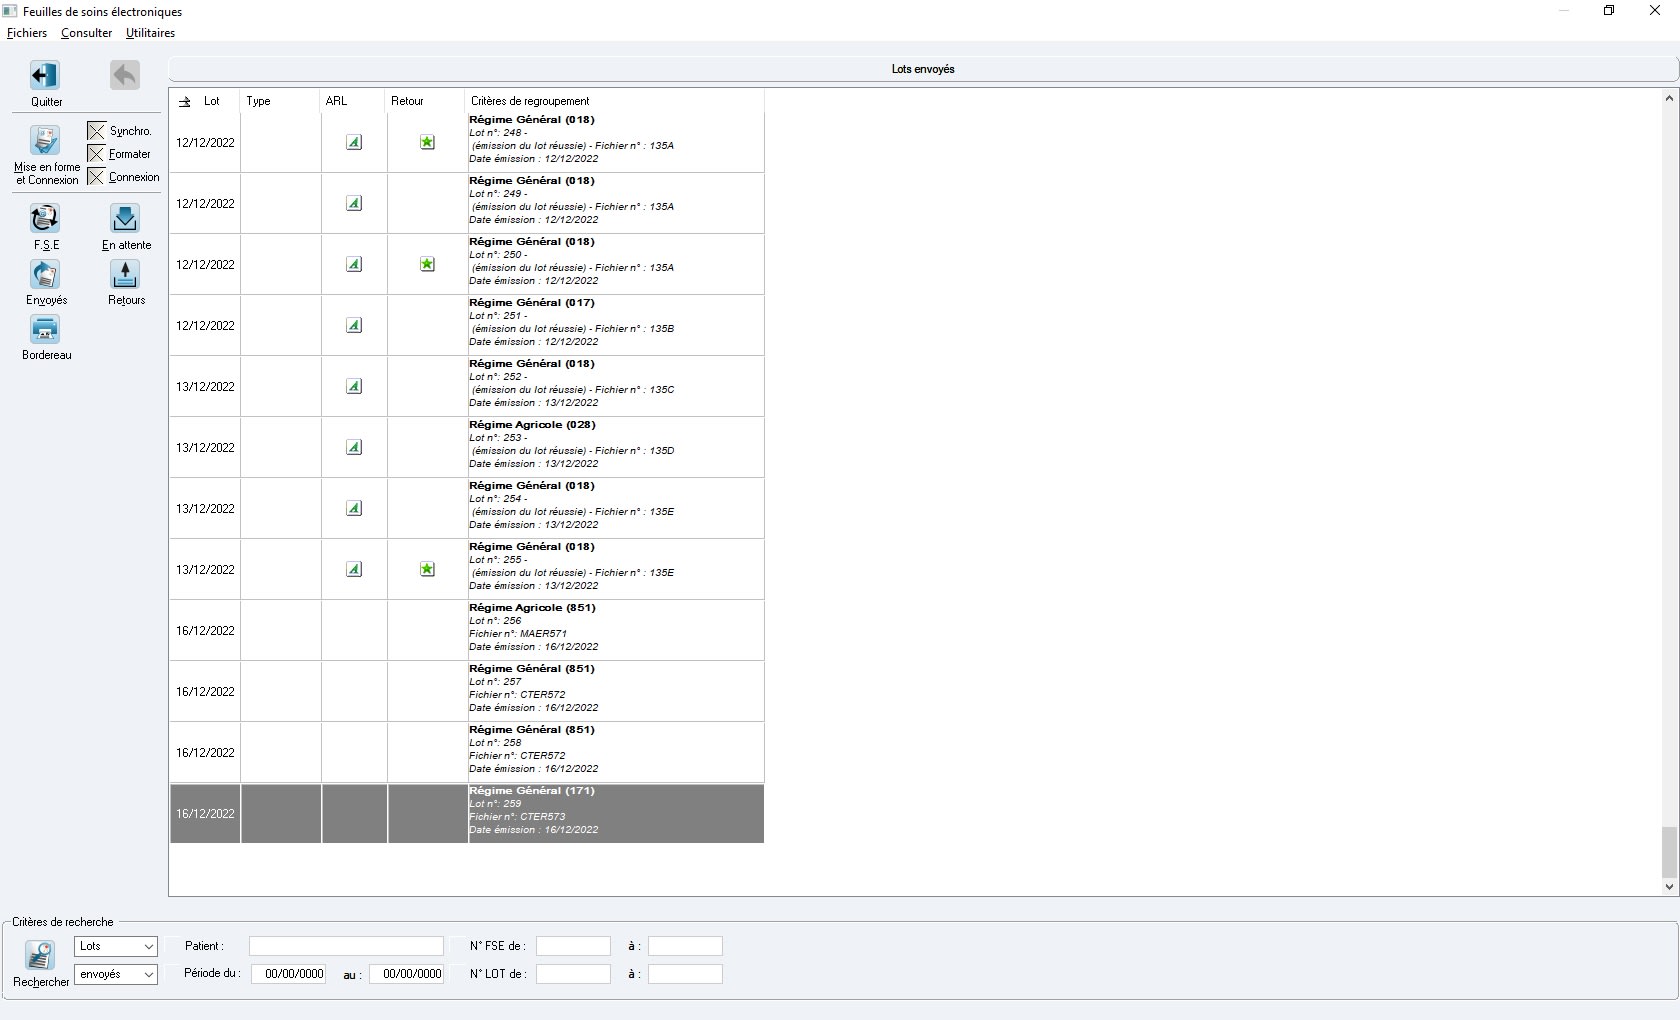Expand the envoyés status dropdown
This screenshot has width=1680, height=1020.
tap(148, 974)
